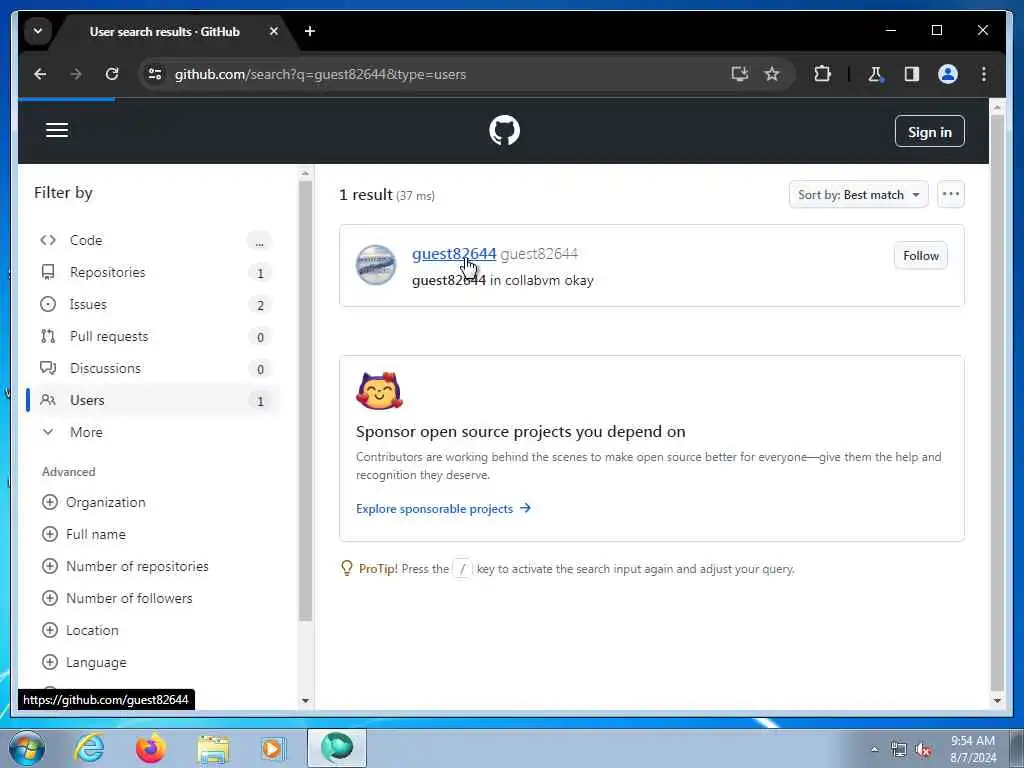Add the Number of repositories filter
1024x768 pixels.
point(125,566)
